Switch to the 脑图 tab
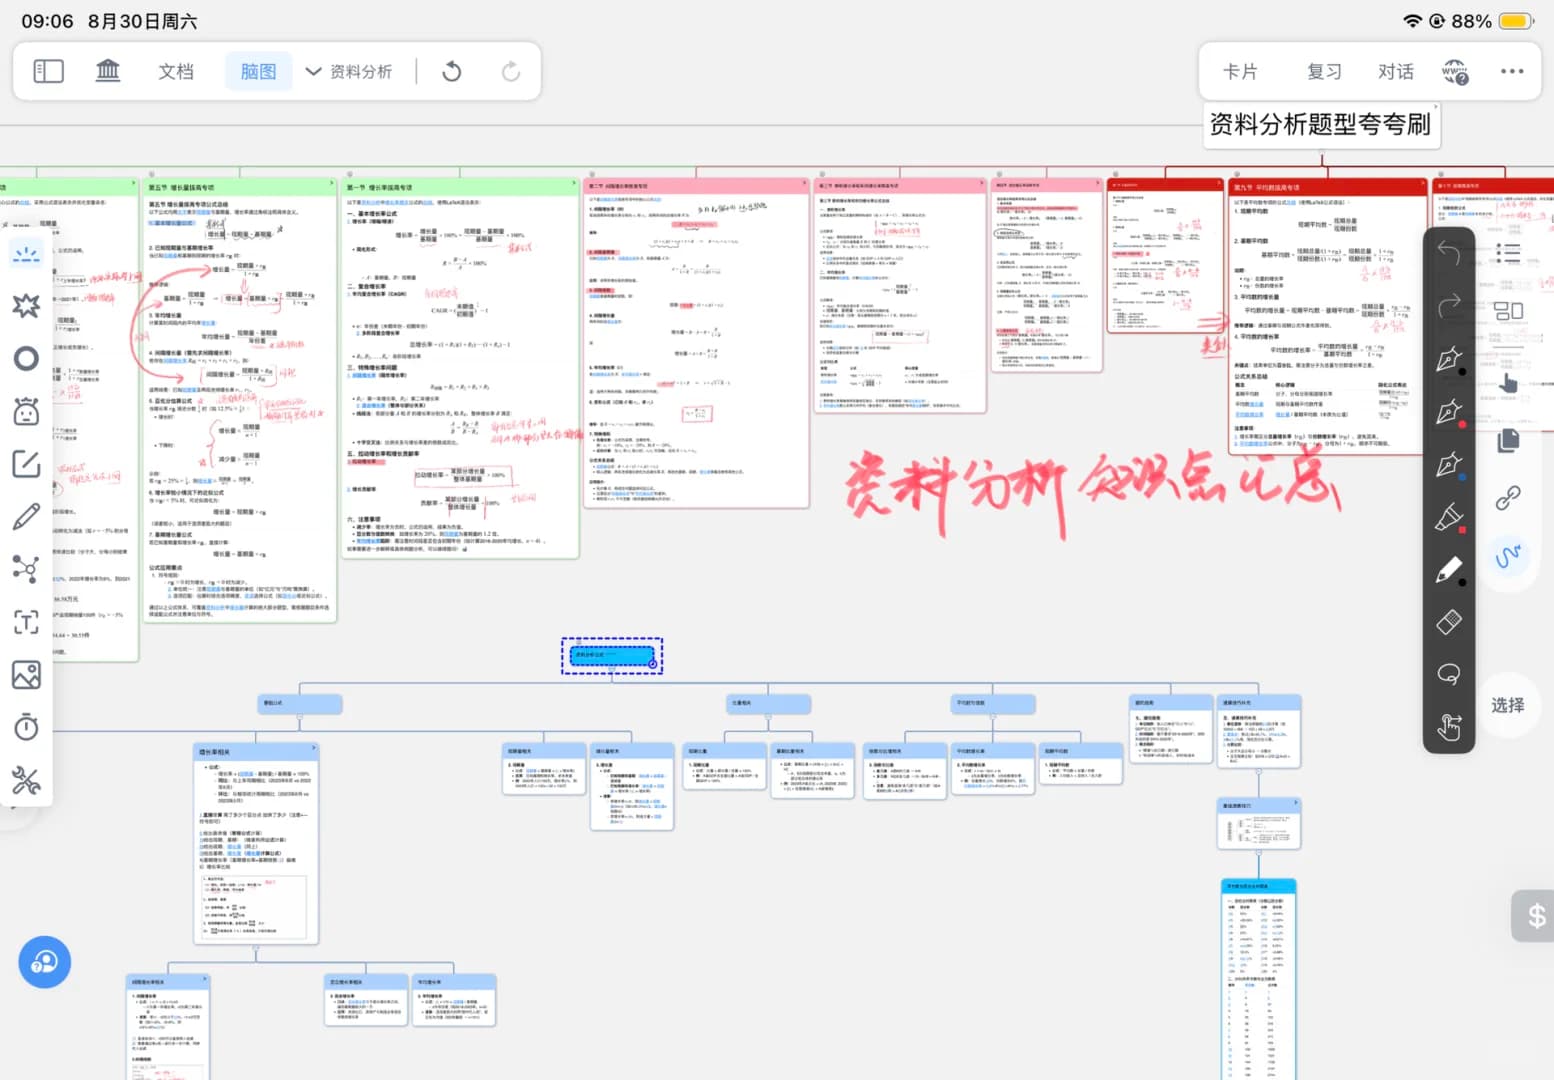This screenshot has height=1080, width=1554. [258, 71]
